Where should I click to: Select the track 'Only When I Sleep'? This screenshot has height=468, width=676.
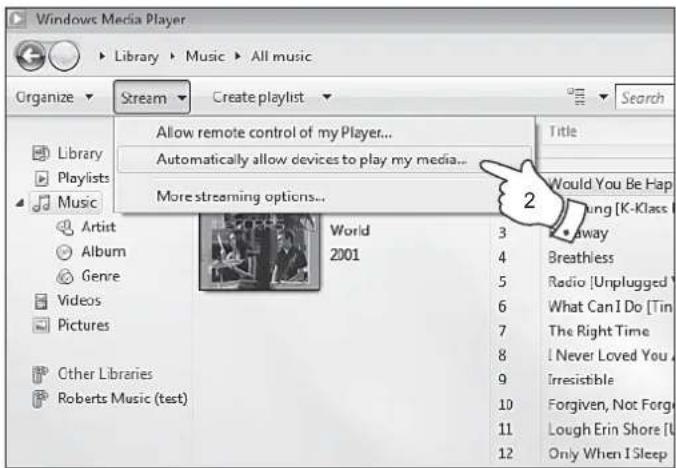(x=607, y=454)
